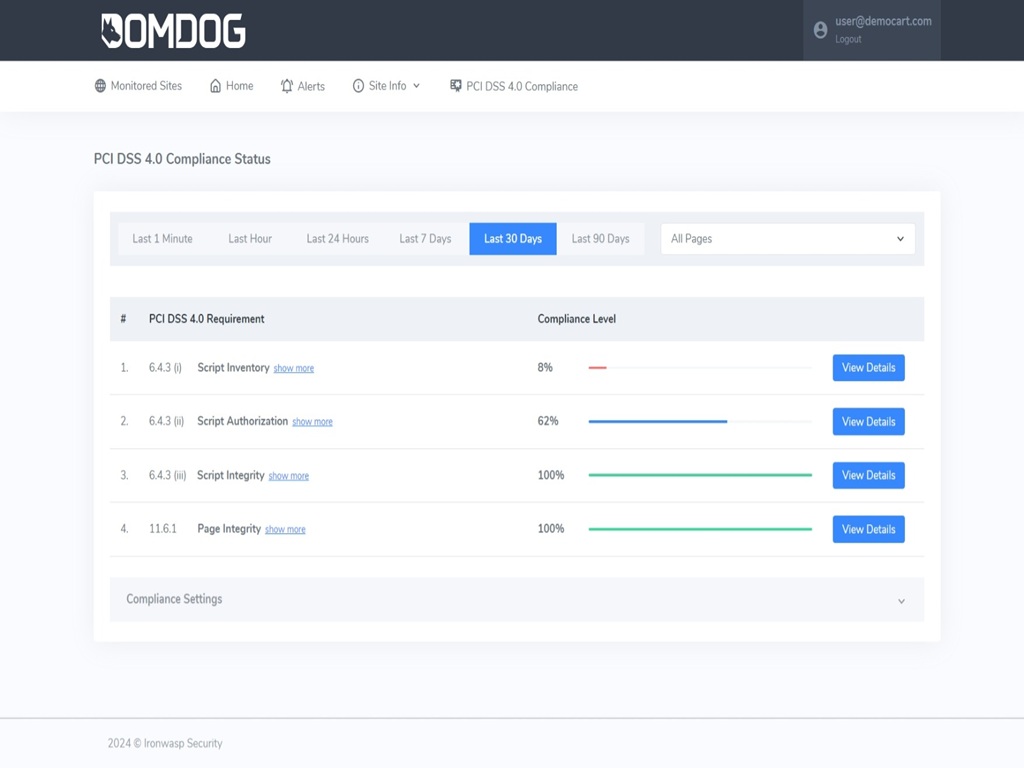Select the Last 1 Minute filter

(x=162, y=238)
